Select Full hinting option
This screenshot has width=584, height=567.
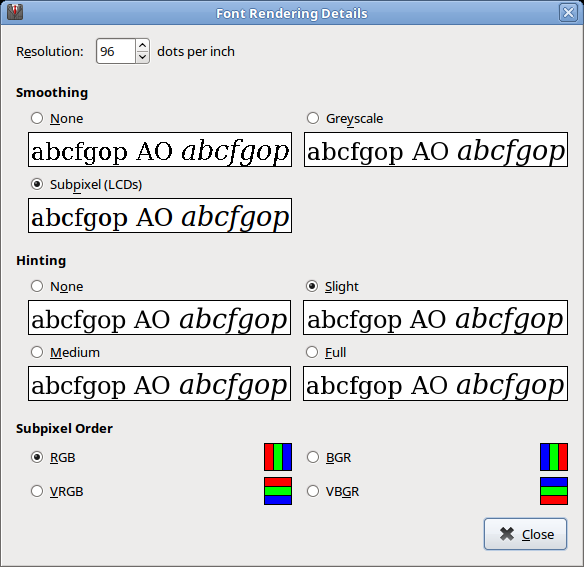(312, 352)
